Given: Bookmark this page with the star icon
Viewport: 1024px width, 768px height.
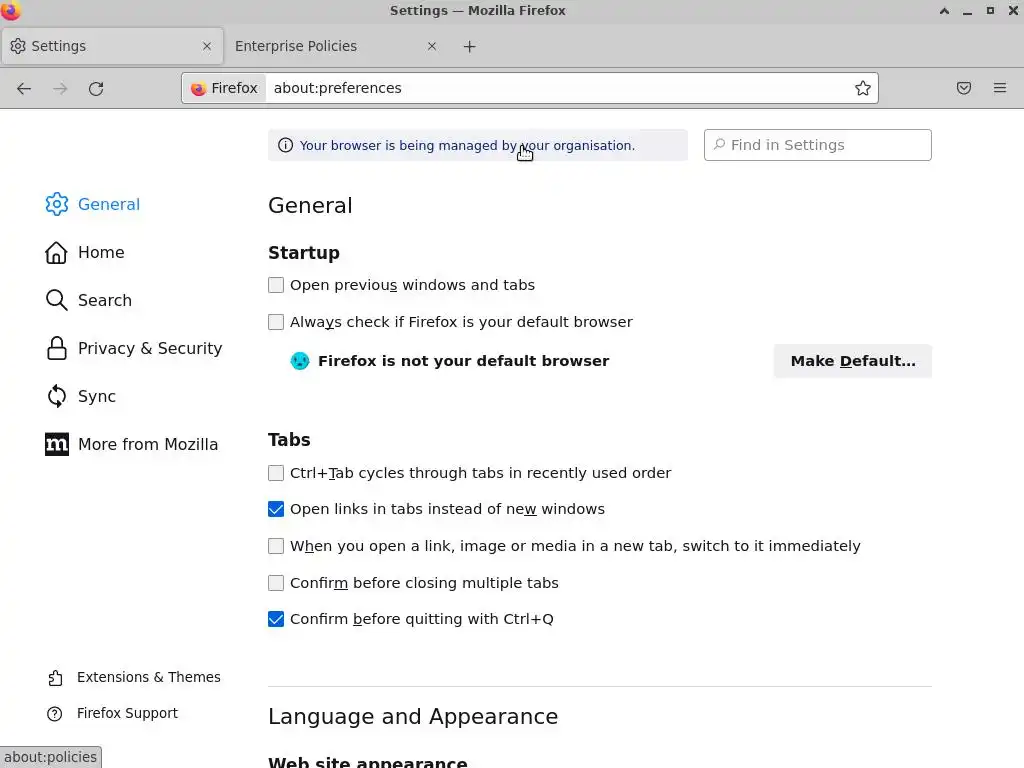Looking at the screenshot, I should click(863, 88).
